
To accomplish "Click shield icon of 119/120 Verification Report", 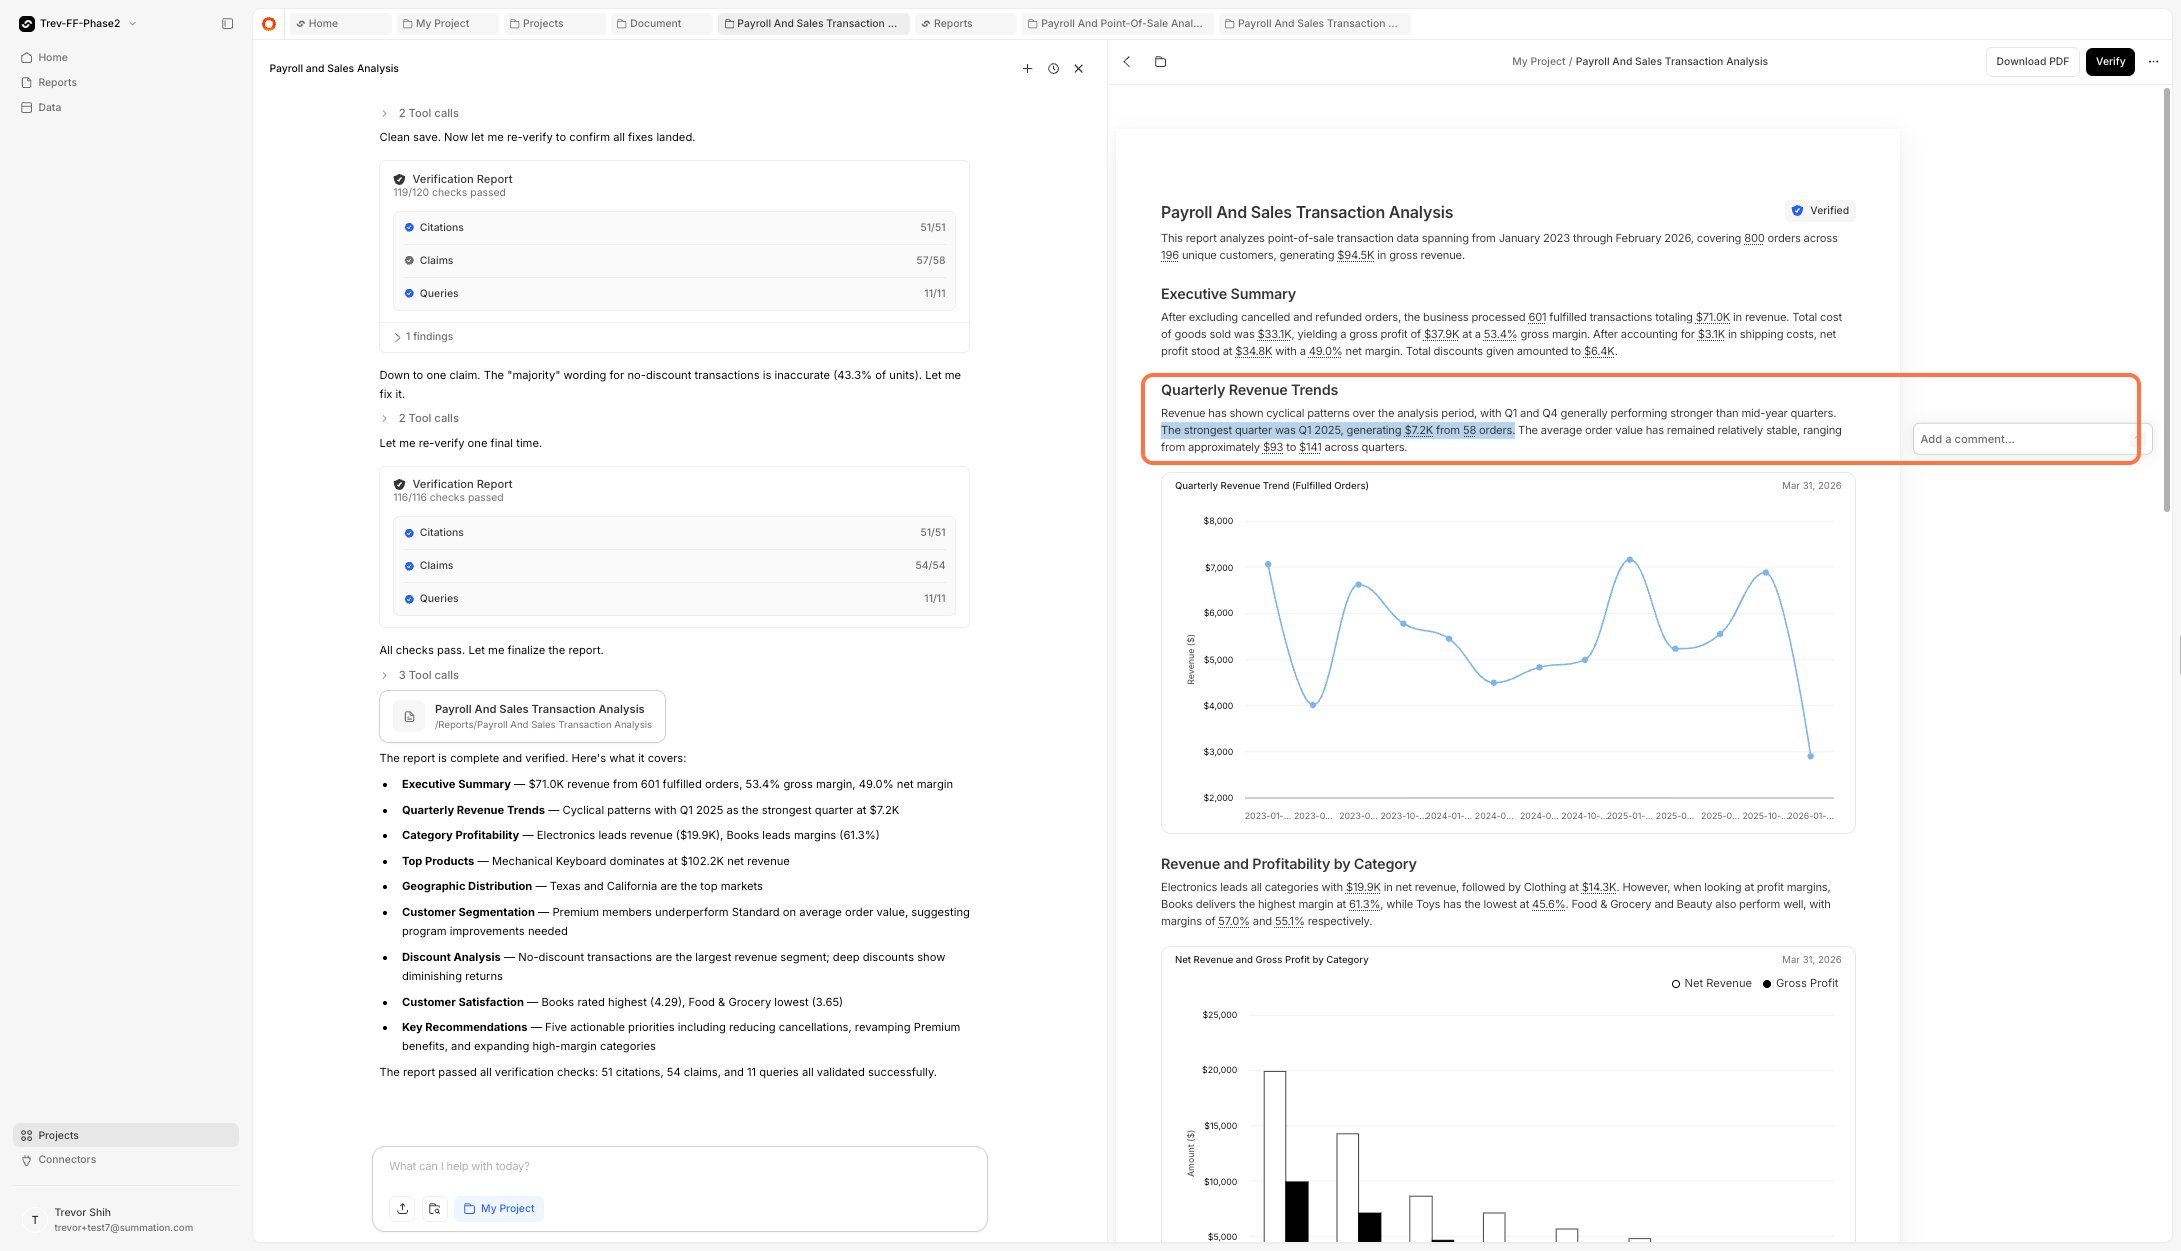I will point(399,179).
